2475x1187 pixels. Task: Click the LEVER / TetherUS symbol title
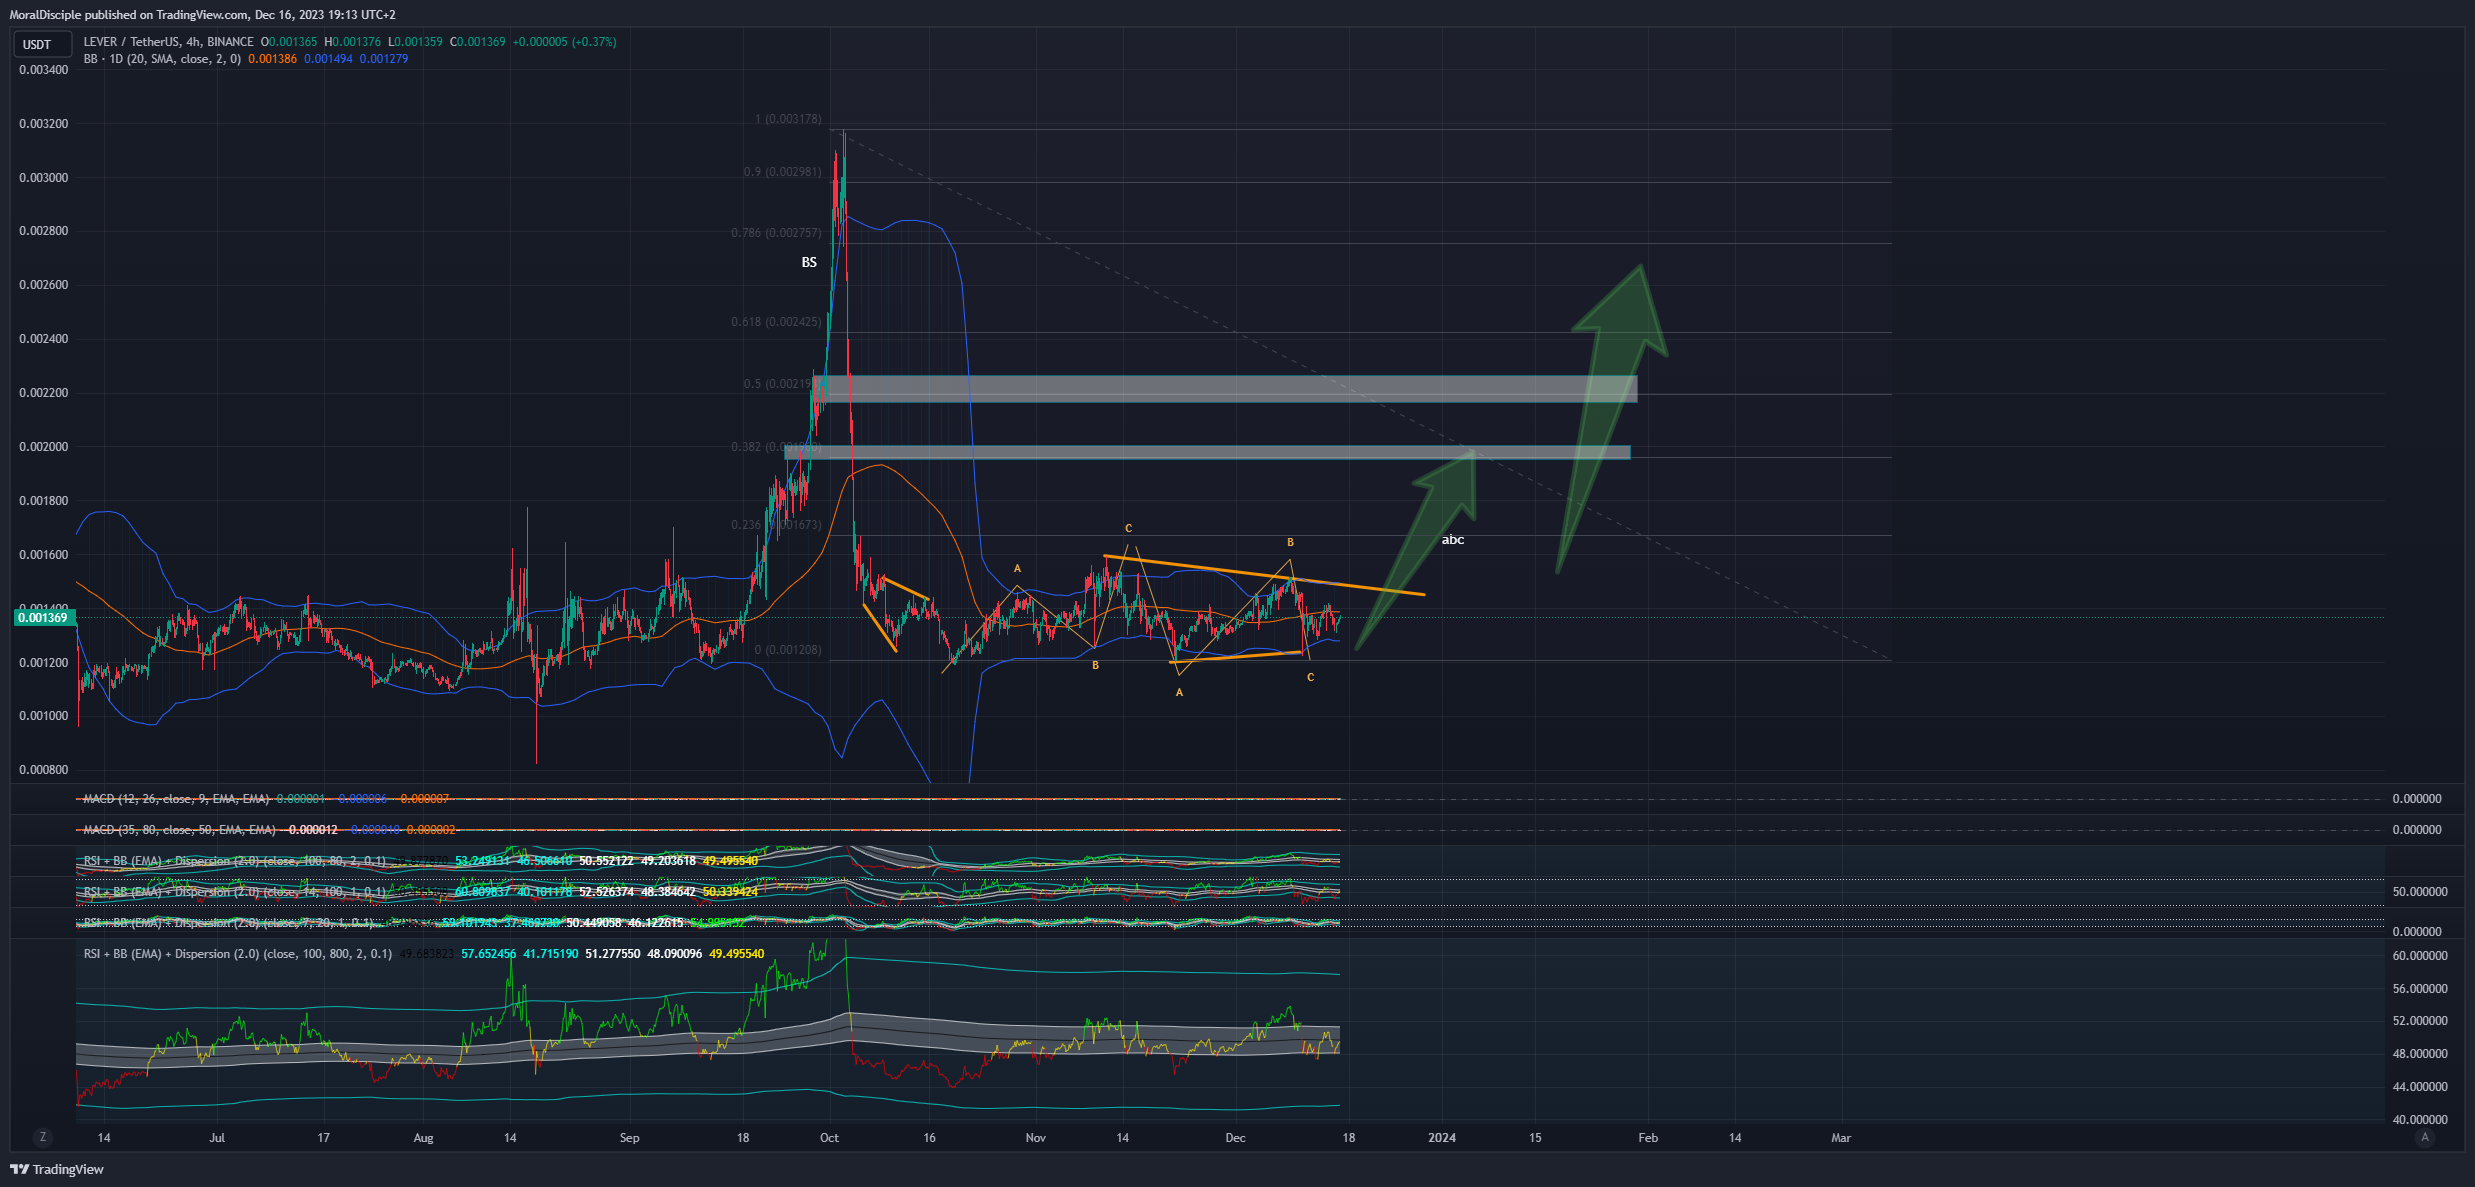pos(168,42)
